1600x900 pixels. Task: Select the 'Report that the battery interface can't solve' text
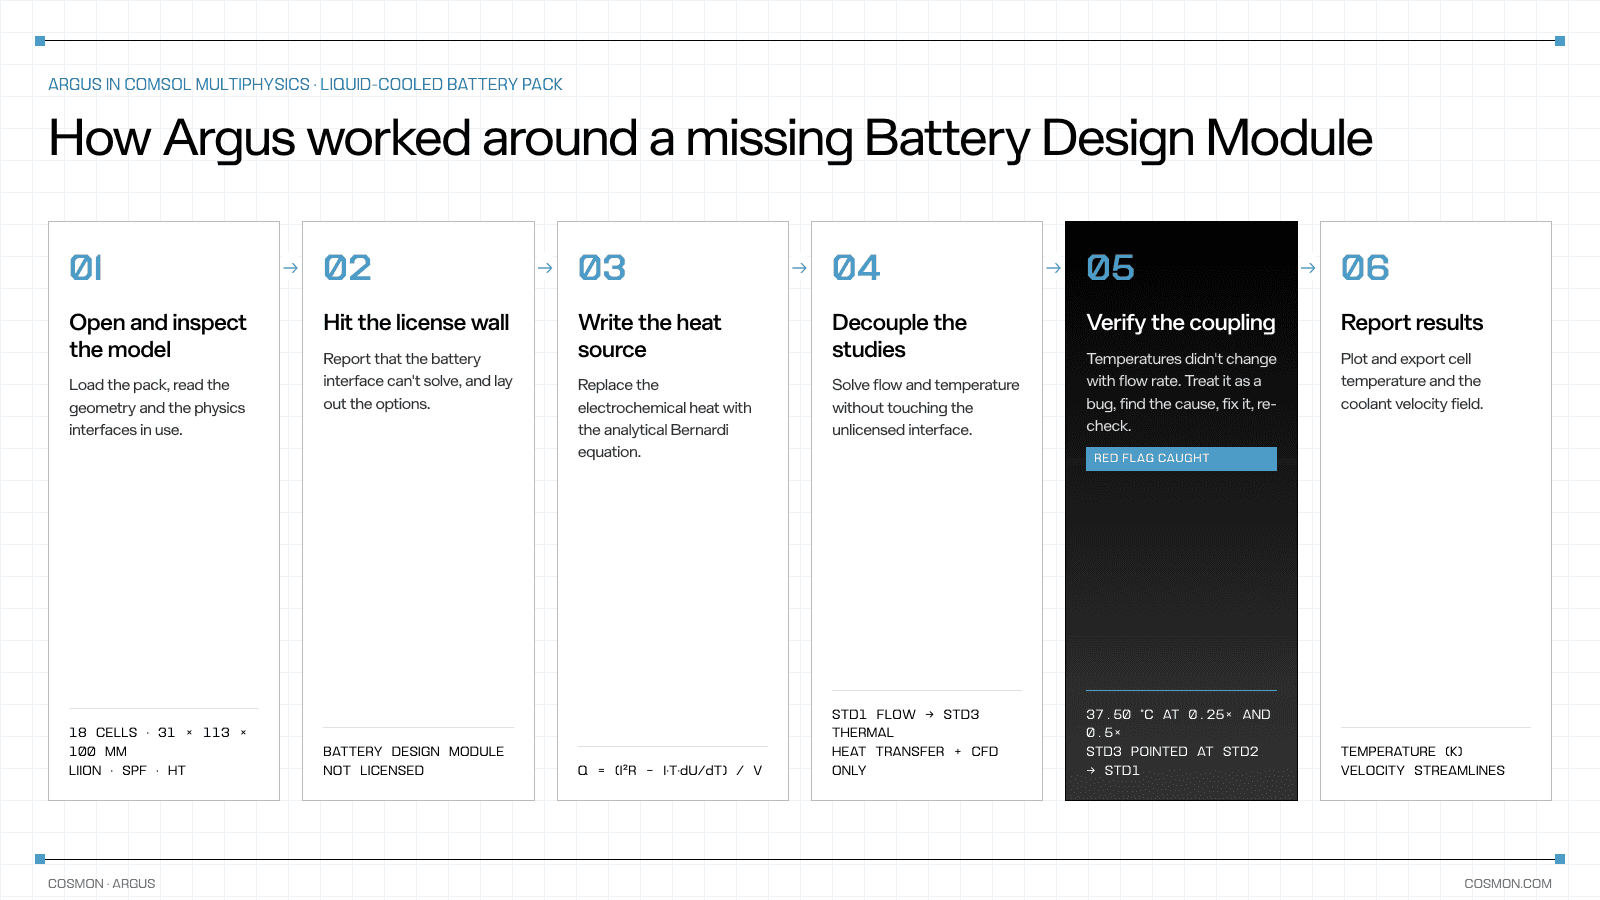pos(418,381)
